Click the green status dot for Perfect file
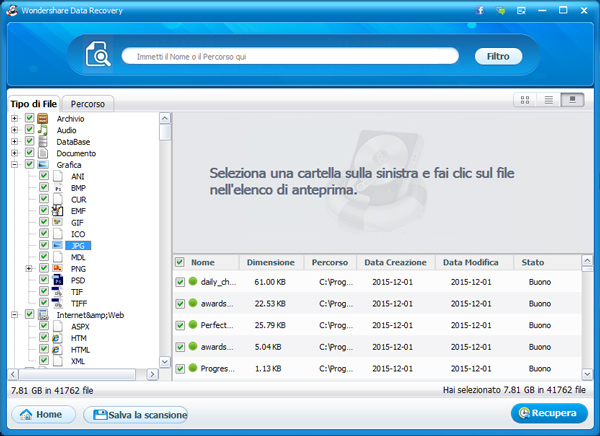Viewport: 600px width, 436px height. tap(193, 325)
